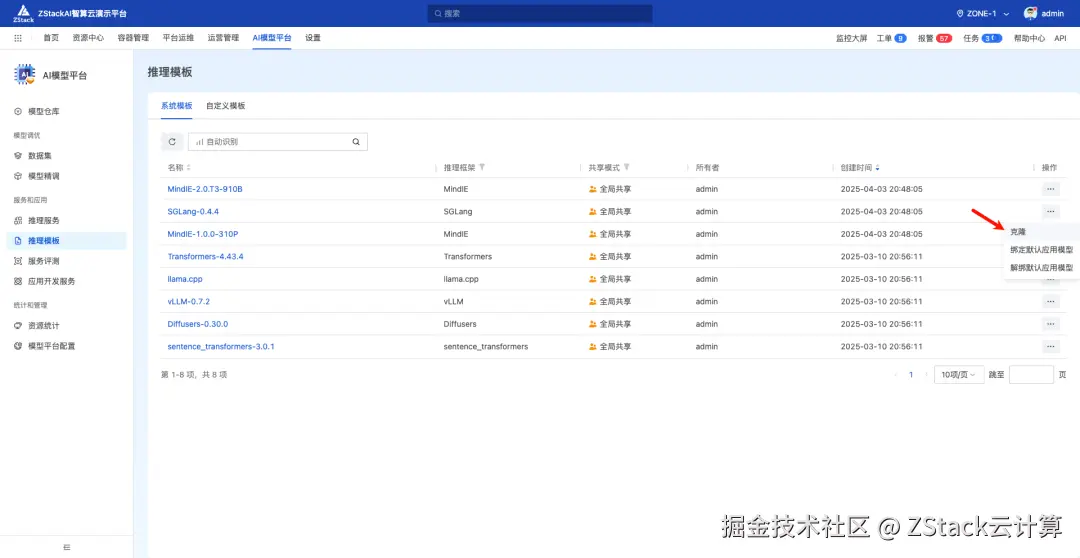This screenshot has height=558, width=1080.
Task: Open 推理模板 in the sidebar
Action: pos(66,240)
